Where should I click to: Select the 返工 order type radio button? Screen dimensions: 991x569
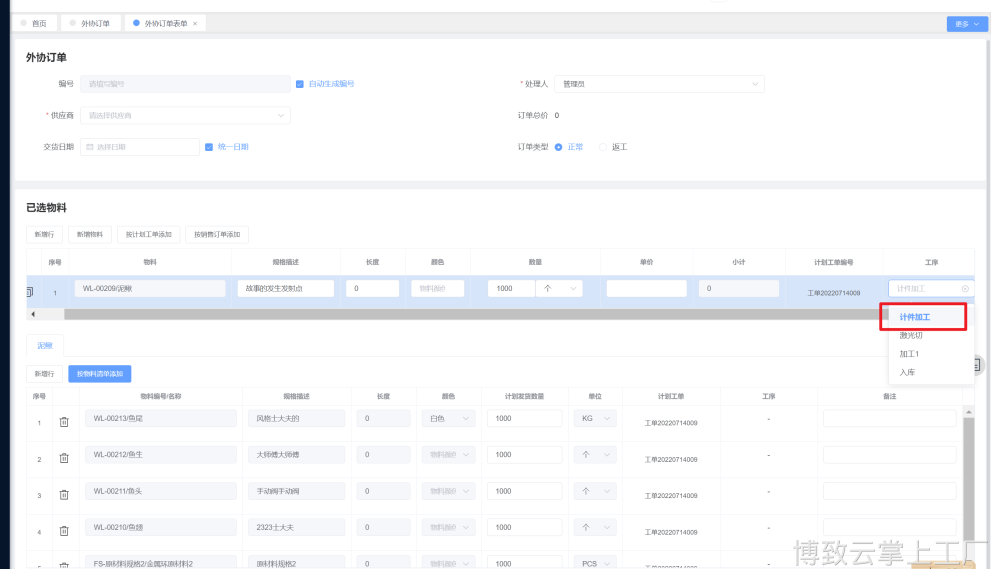tap(603, 147)
